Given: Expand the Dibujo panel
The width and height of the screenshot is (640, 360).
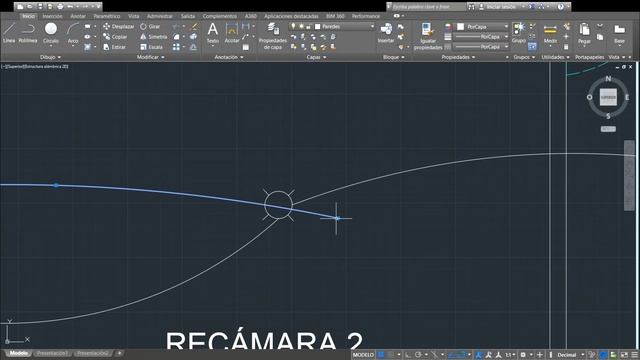Looking at the screenshot, I should [x=50, y=57].
